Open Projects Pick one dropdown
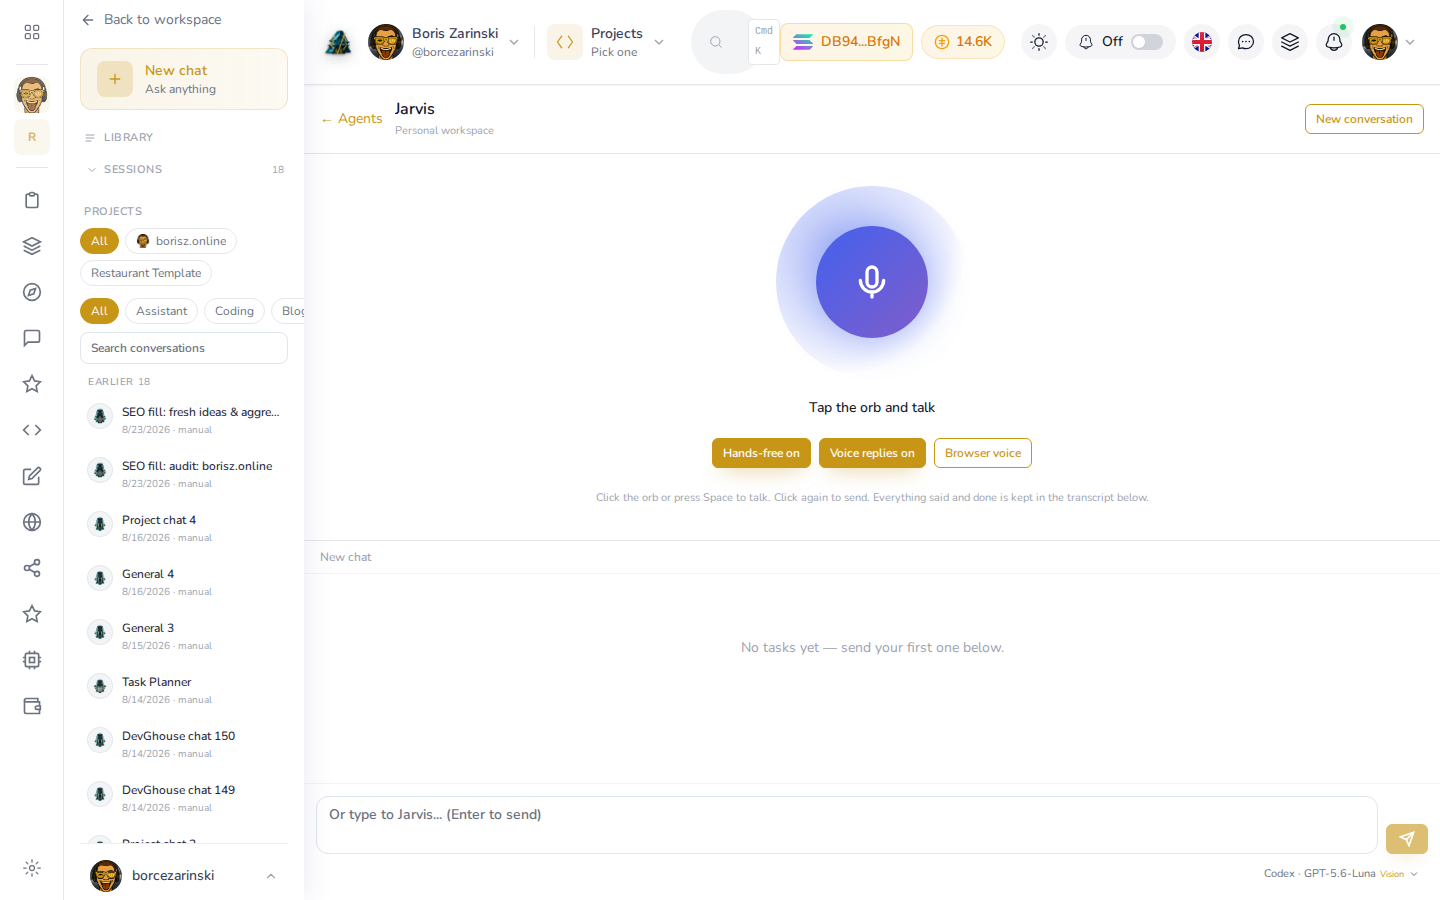Image resolution: width=1440 pixels, height=900 pixels. click(607, 42)
